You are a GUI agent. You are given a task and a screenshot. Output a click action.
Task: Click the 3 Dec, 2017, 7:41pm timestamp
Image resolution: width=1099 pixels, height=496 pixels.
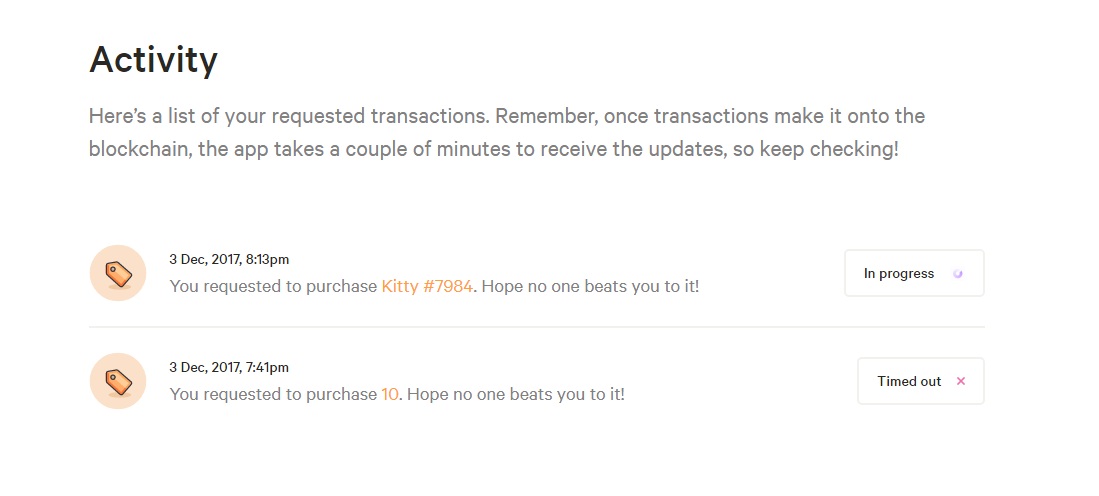(229, 367)
